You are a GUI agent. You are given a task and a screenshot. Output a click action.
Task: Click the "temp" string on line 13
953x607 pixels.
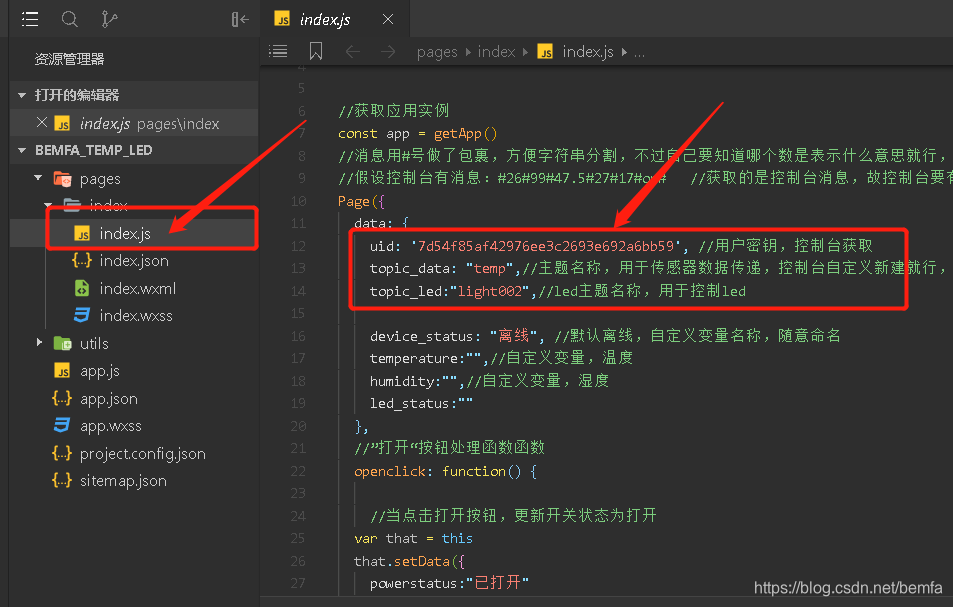click(490, 268)
